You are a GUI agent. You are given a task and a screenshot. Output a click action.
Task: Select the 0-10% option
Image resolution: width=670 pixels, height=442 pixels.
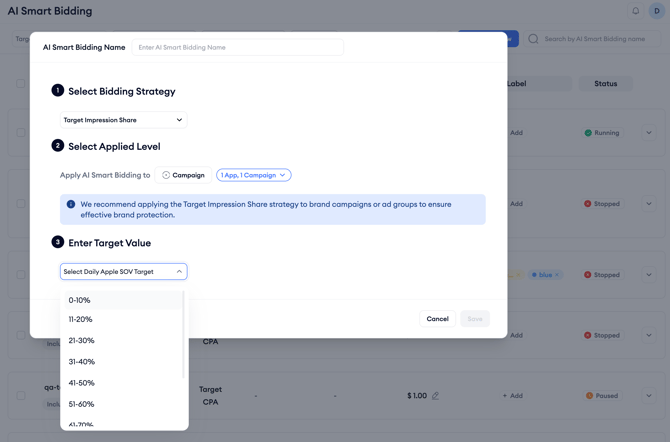[x=123, y=300]
